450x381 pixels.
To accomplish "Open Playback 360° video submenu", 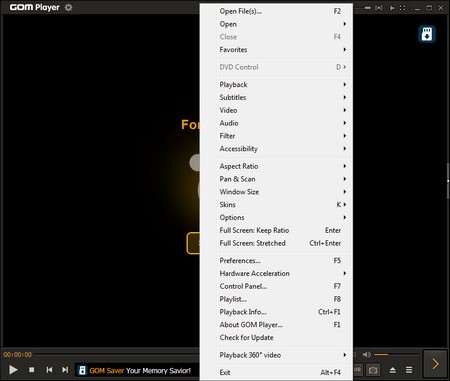I will pos(280,355).
